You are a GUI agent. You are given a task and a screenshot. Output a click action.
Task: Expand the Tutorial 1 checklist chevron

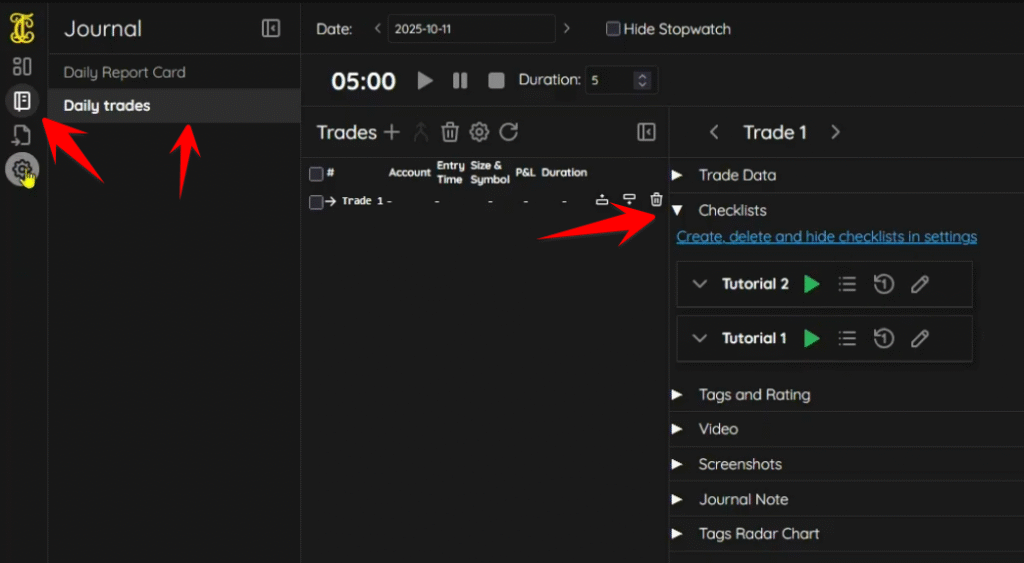coord(700,338)
